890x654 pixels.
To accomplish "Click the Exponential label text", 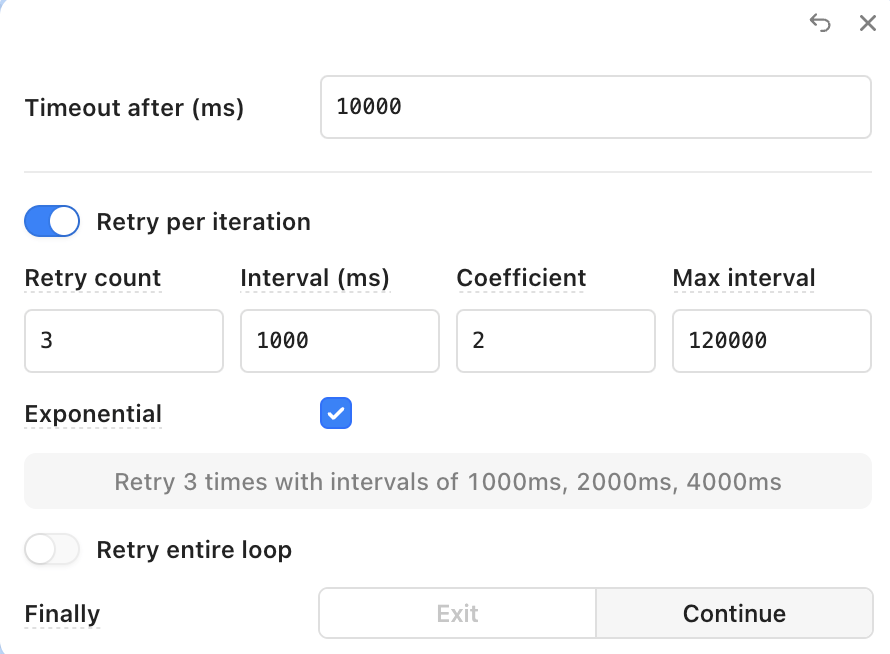I will click(93, 414).
